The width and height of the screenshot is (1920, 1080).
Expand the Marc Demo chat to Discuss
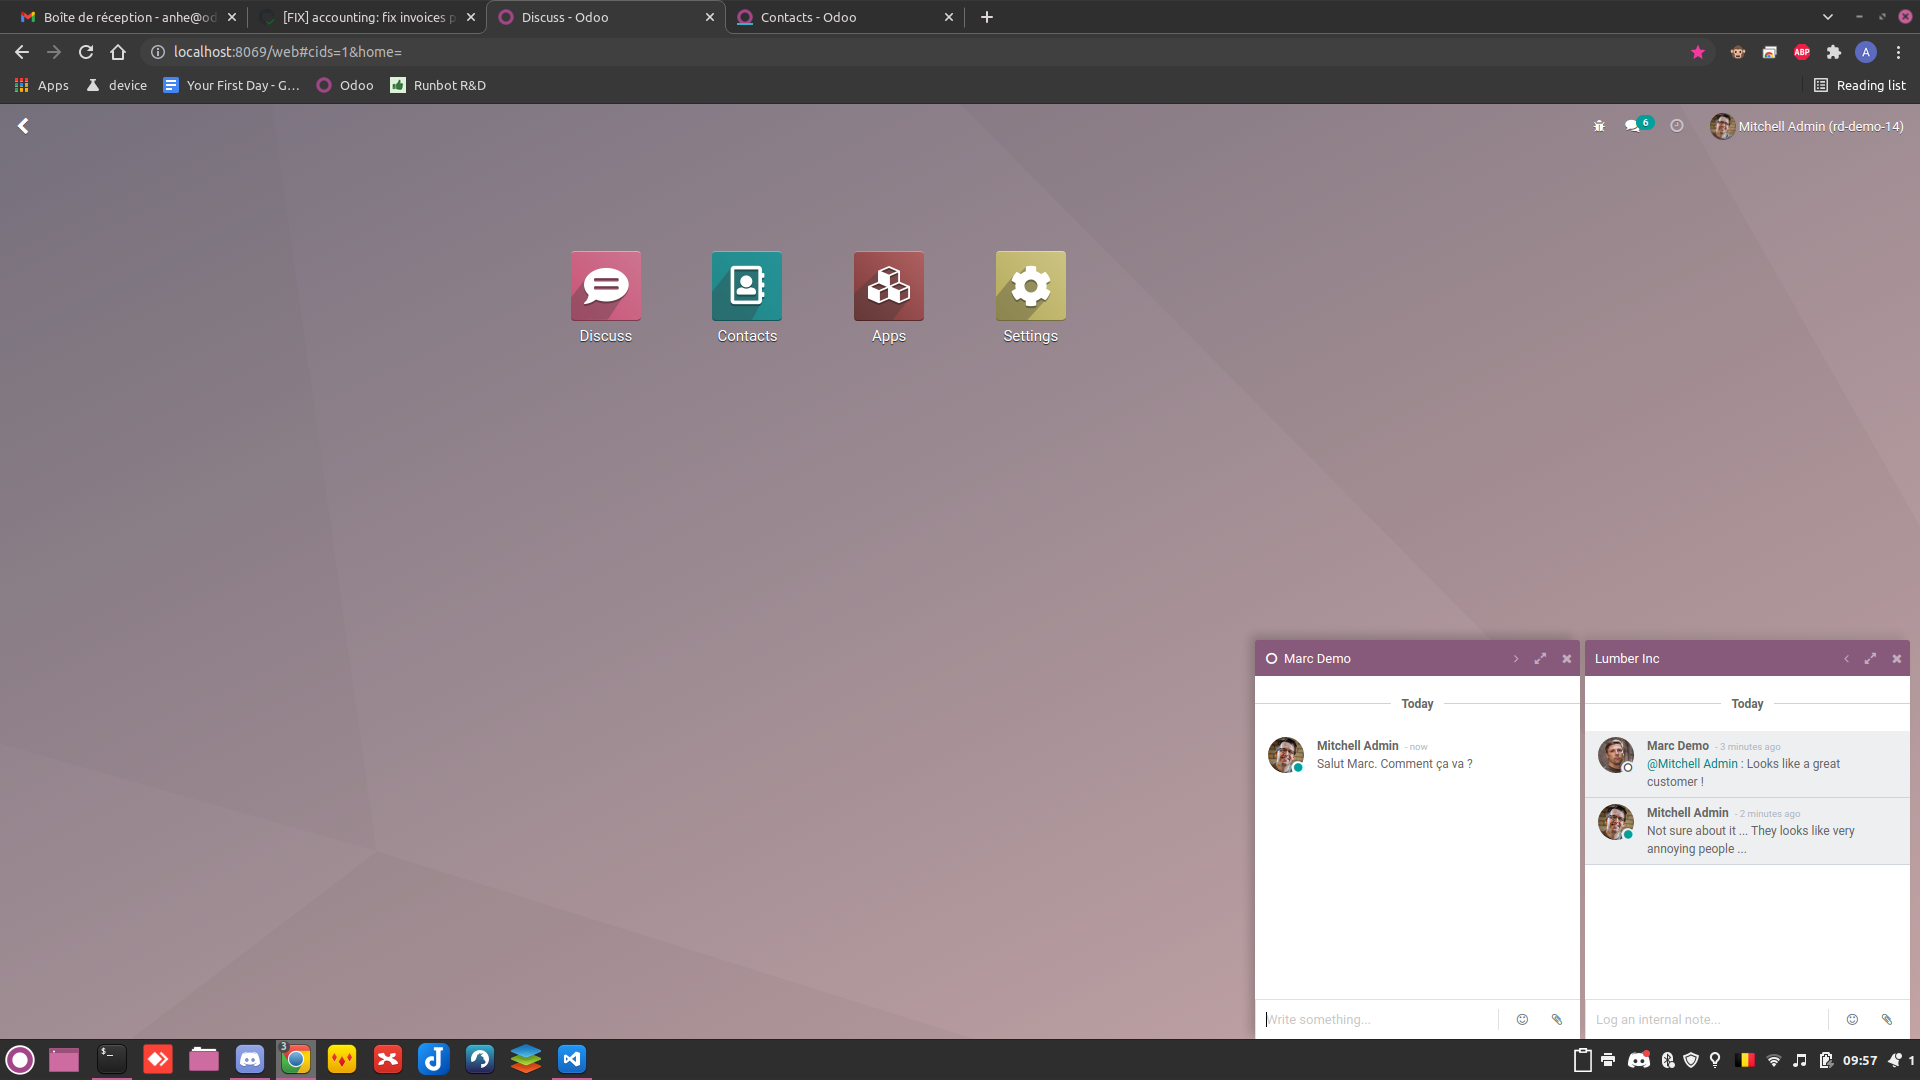pos(1540,658)
